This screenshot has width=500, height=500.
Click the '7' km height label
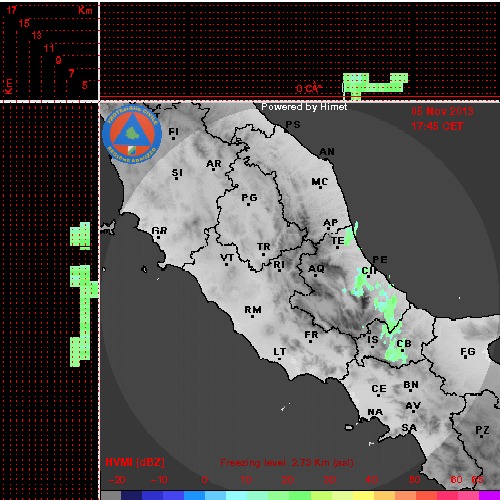(71, 73)
